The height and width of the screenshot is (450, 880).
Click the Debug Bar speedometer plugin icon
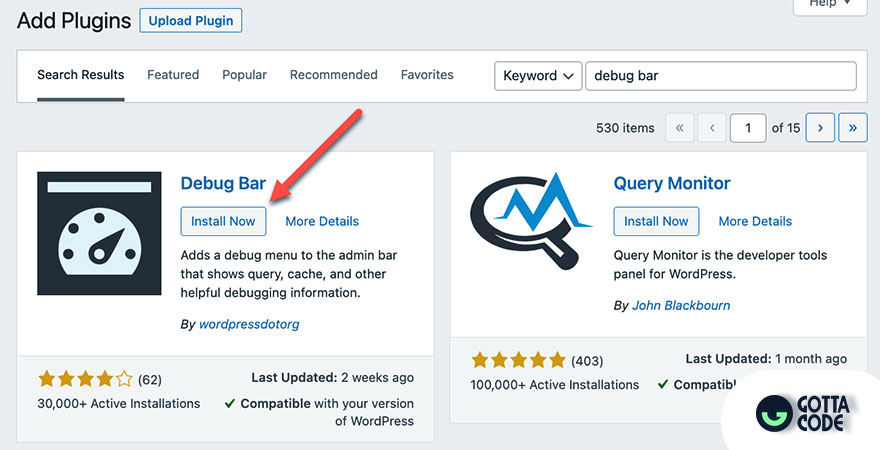pos(99,233)
